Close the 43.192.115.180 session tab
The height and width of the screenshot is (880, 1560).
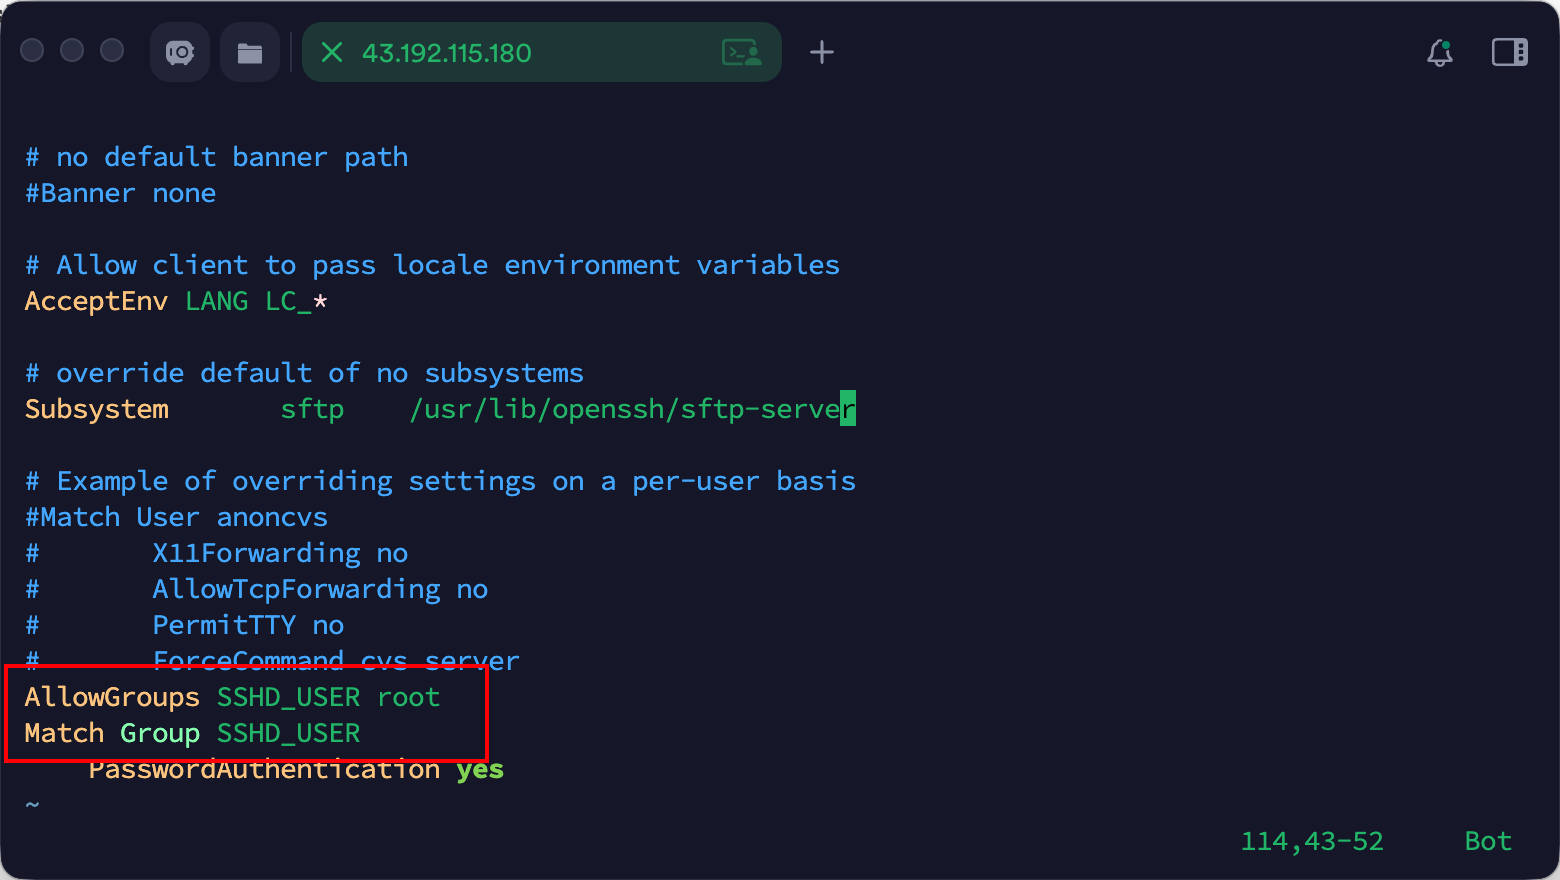point(332,53)
